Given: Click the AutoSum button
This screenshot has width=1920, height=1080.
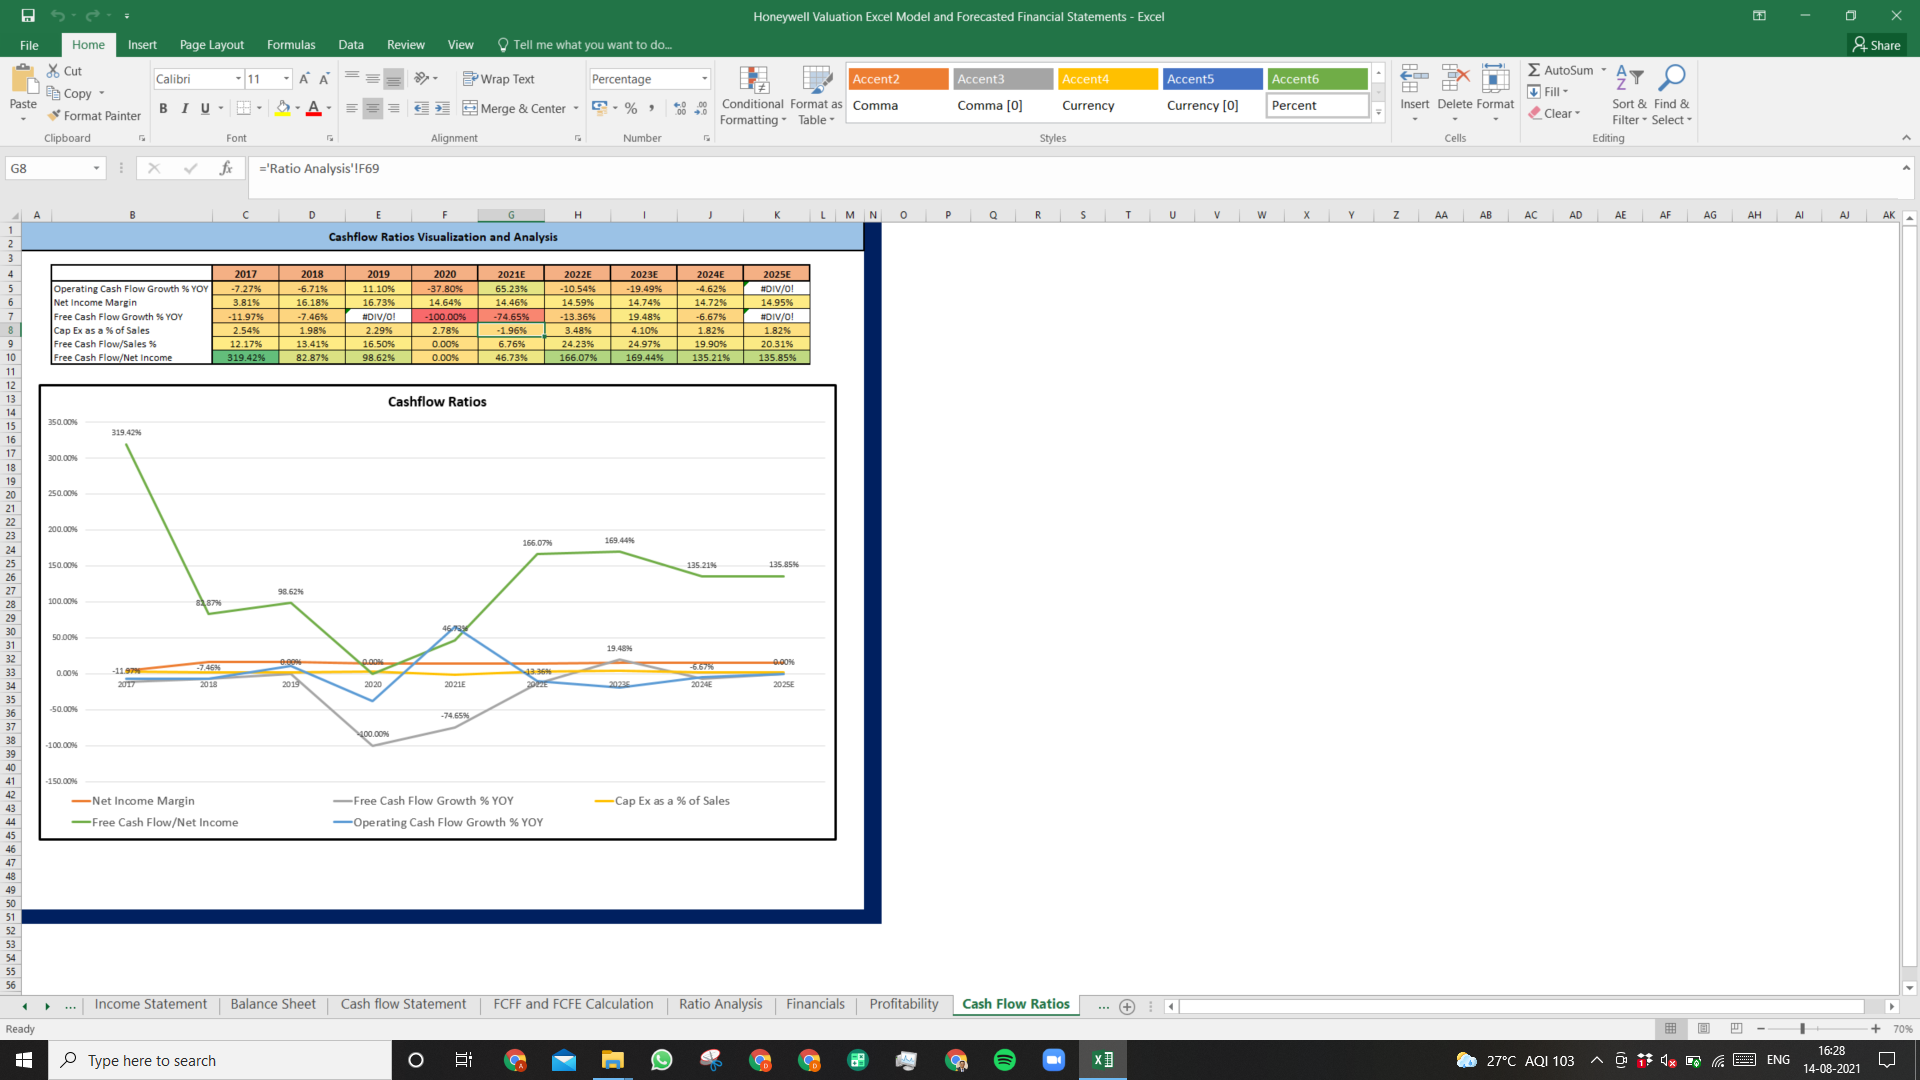Looking at the screenshot, I should click(x=1560, y=70).
